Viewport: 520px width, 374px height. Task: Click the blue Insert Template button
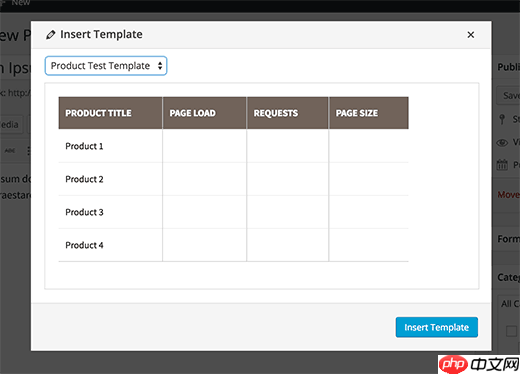[437, 327]
